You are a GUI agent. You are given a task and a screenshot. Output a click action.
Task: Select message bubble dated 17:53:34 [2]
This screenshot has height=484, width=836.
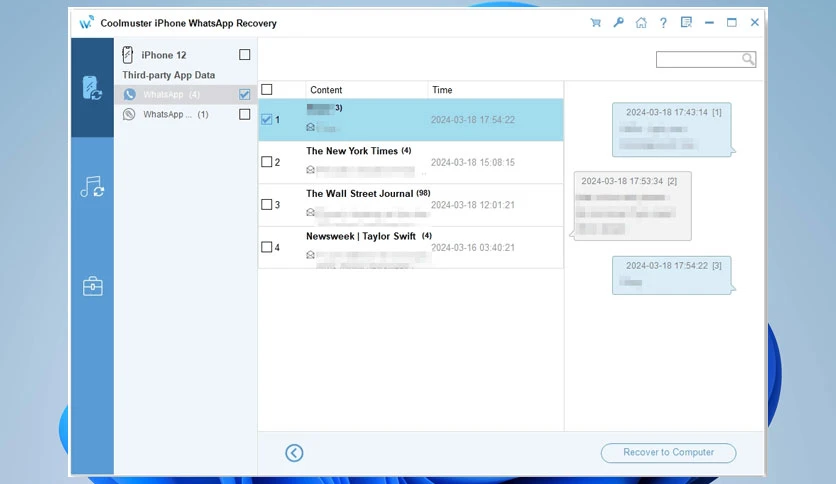[x=632, y=206]
